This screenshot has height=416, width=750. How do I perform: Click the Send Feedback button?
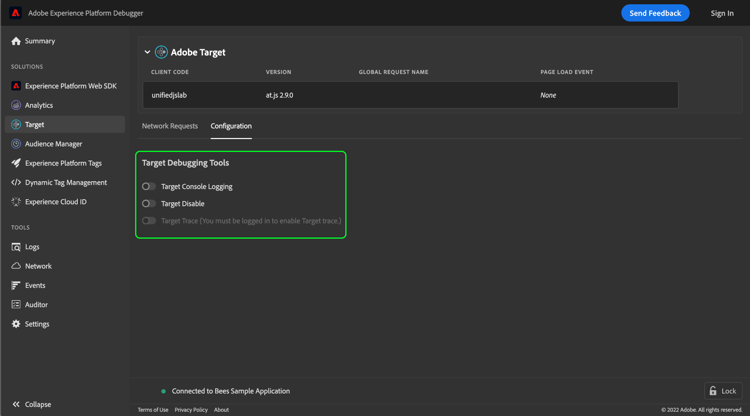pyautogui.click(x=655, y=13)
